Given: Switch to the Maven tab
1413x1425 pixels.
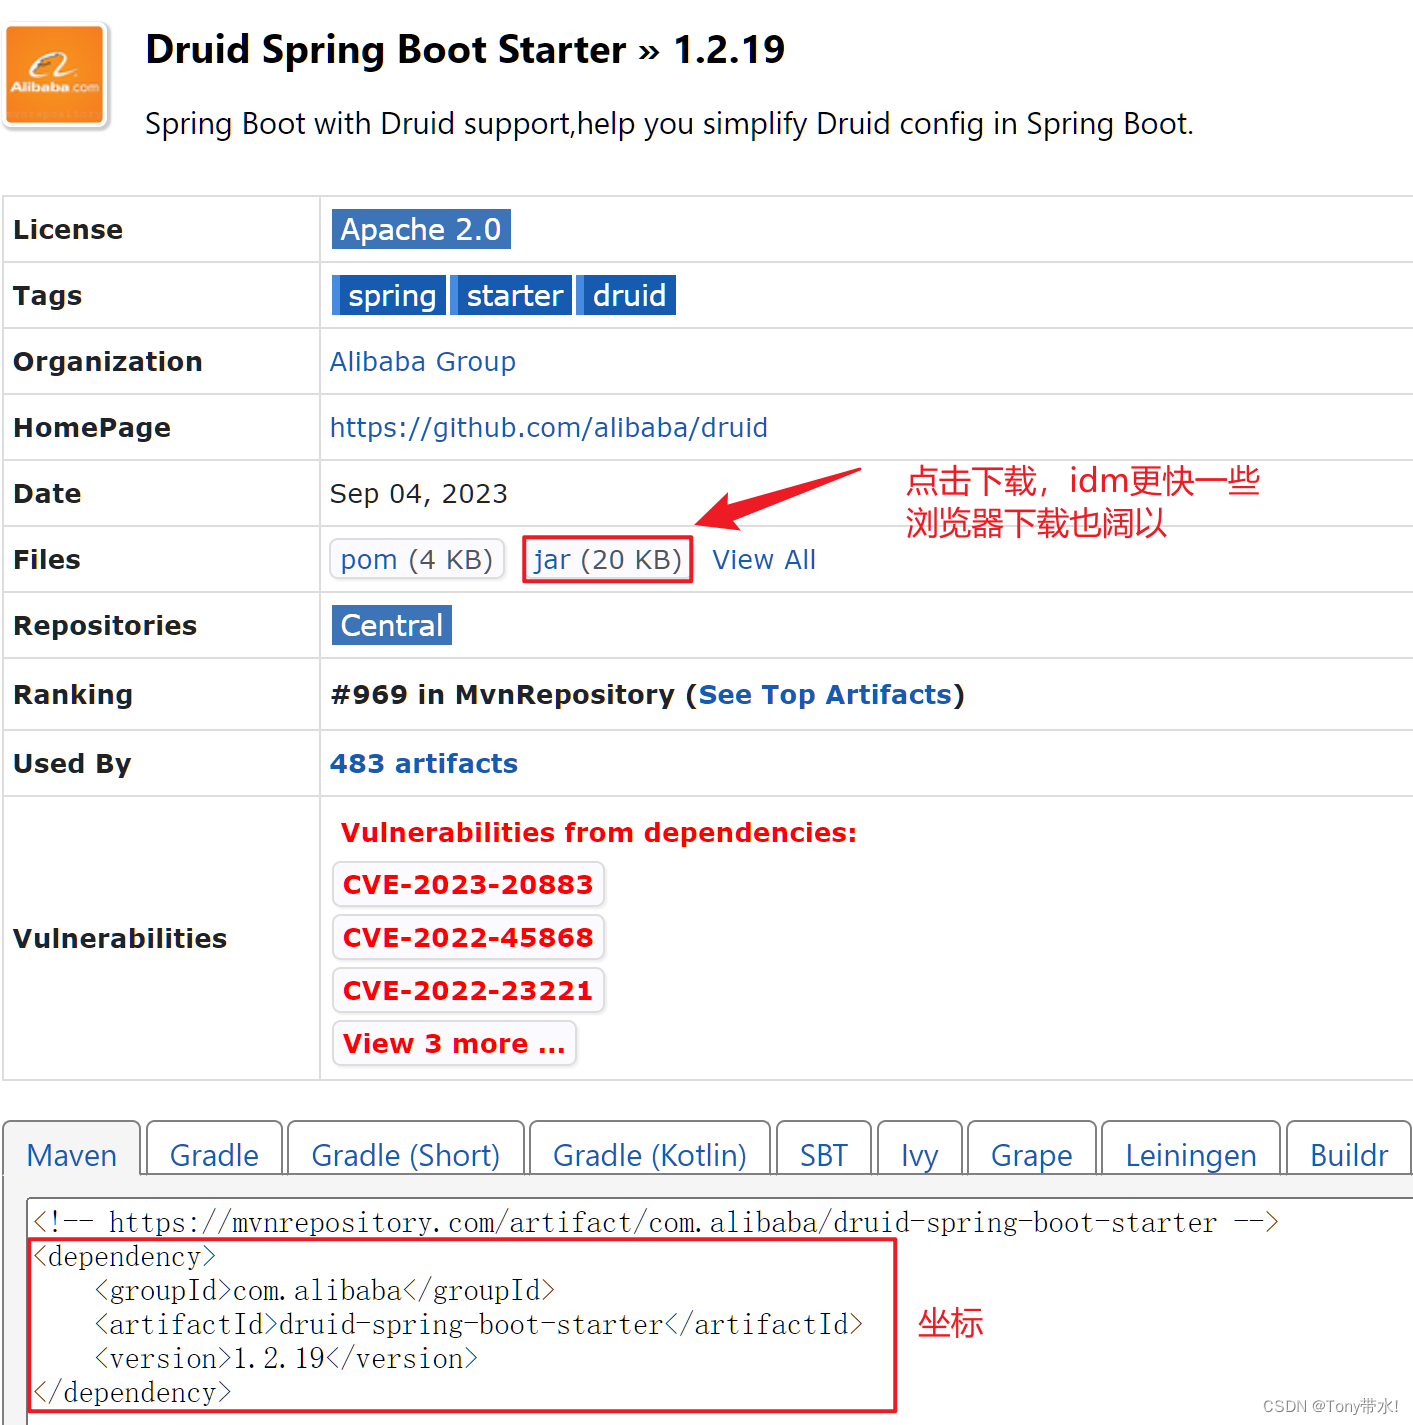Looking at the screenshot, I should coord(72,1155).
